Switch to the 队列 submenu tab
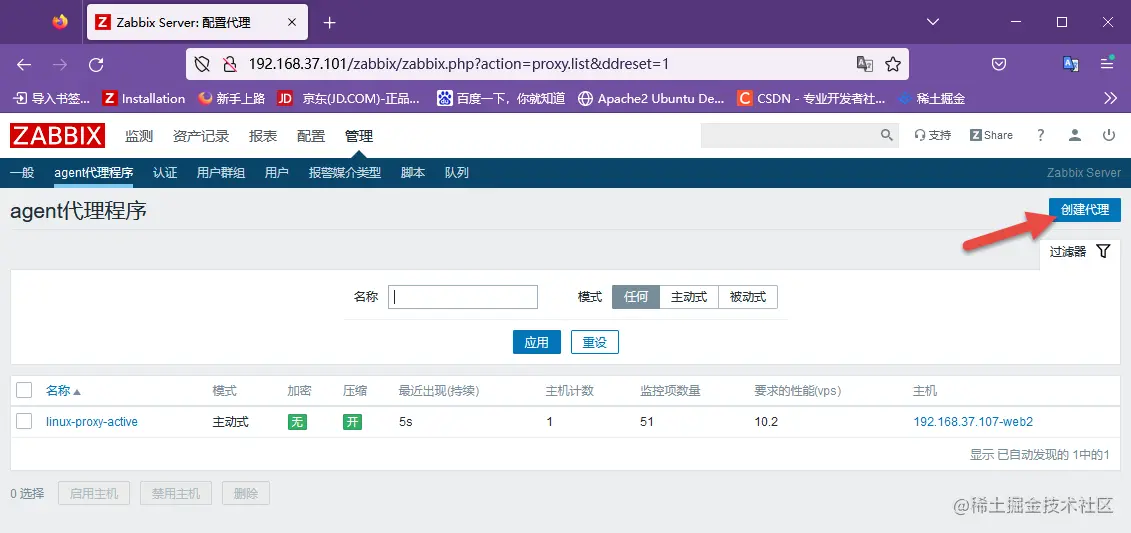Screen dimensions: 1131x533 (x=457, y=173)
